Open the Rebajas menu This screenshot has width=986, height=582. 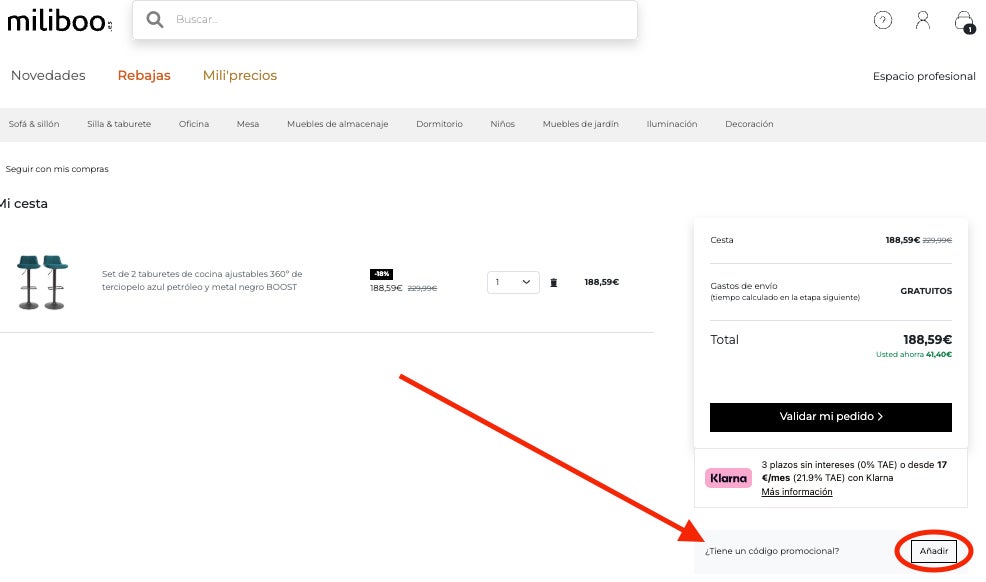pos(144,75)
